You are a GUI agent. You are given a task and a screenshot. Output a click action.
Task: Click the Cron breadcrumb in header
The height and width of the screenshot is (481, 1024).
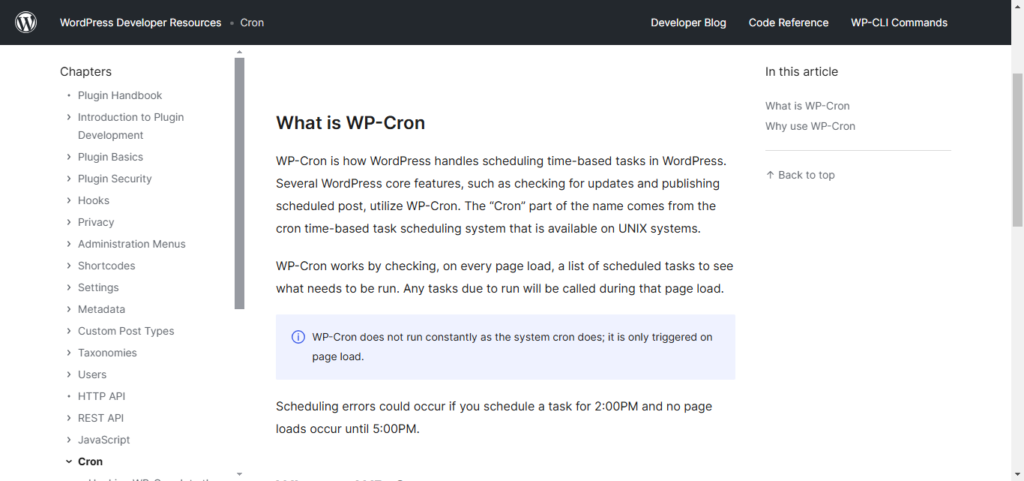(x=252, y=23)
